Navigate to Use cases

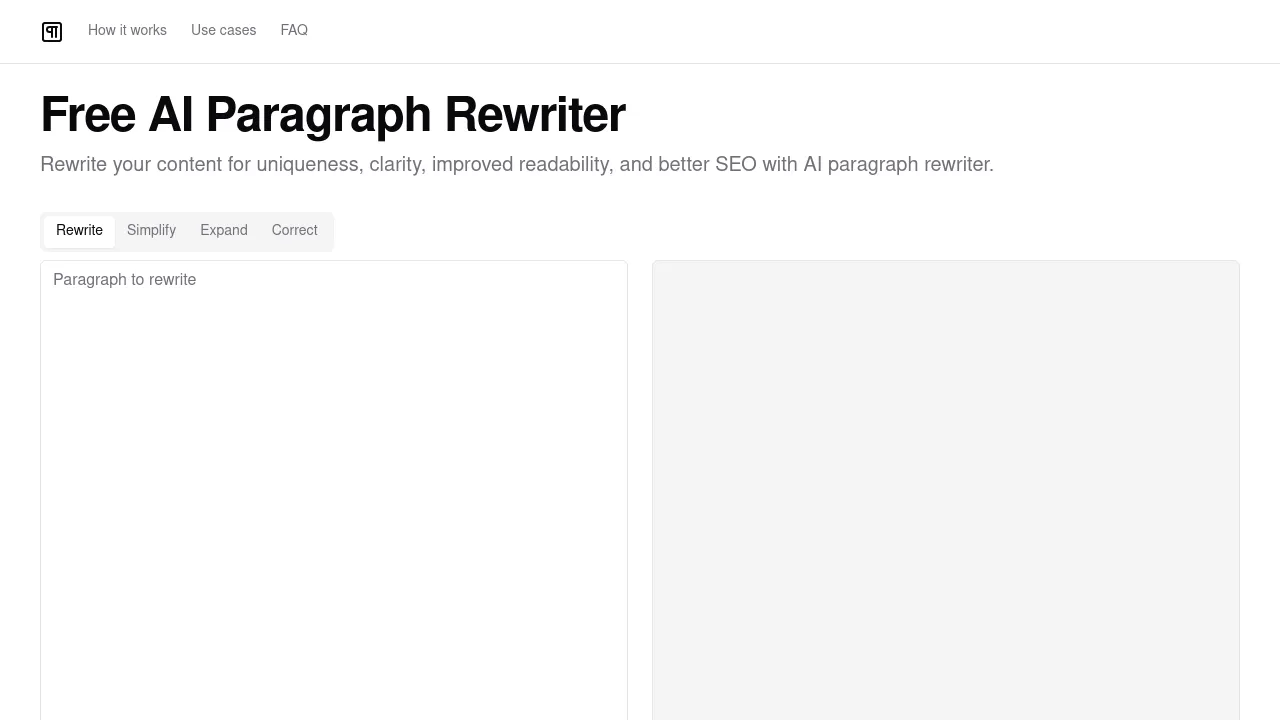pyautogui.click(x=224, y=30)
